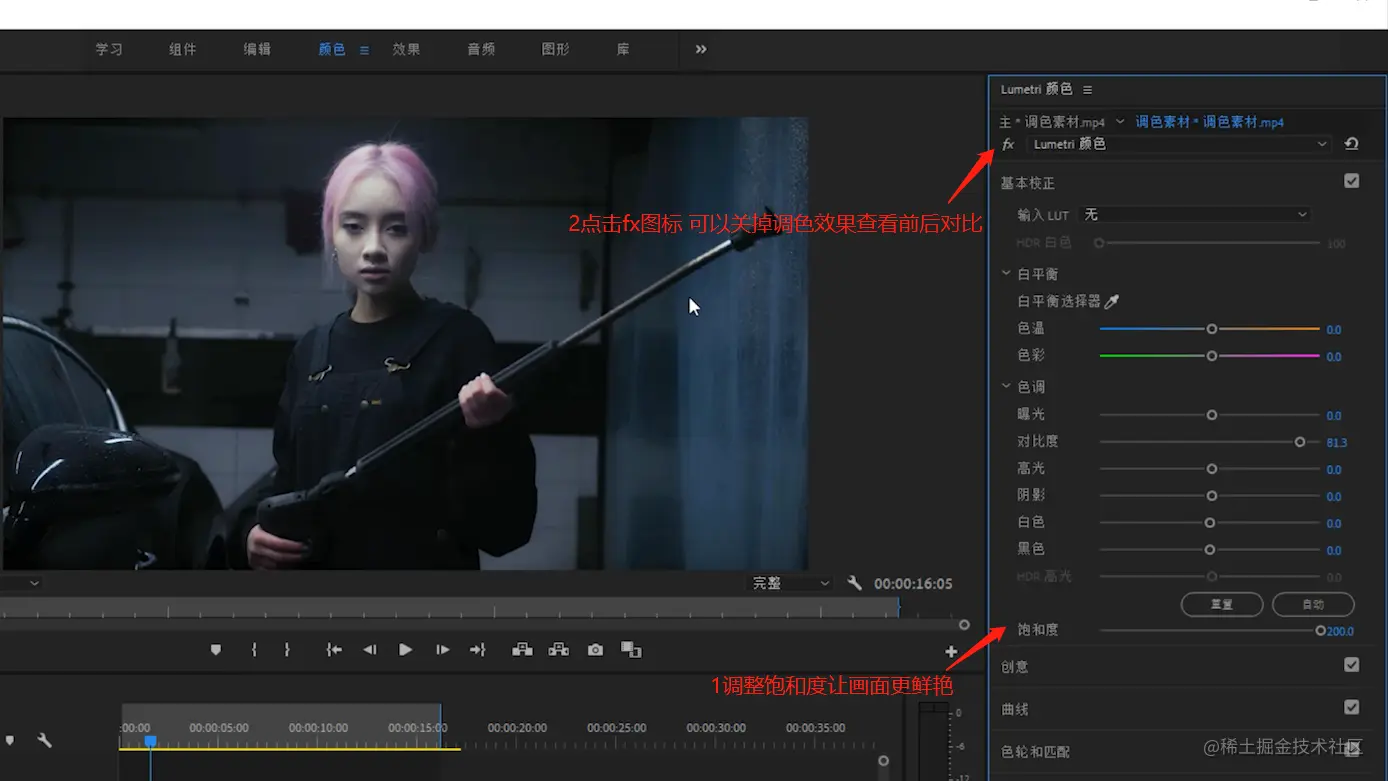1388x781 pixels.
Task: Switch to the 编辑 workspace
Action: 257,49
